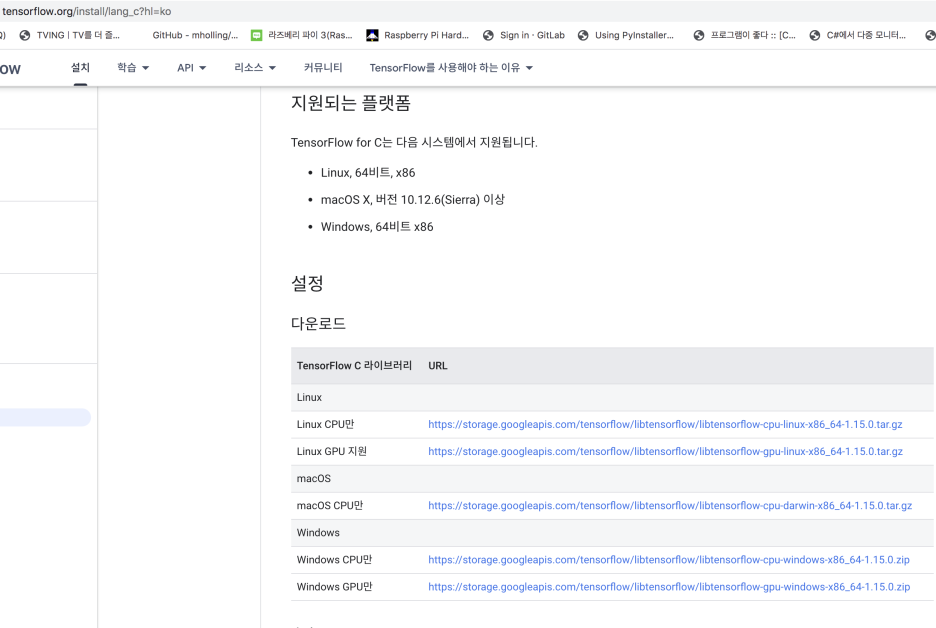Open the GitHub - mholling bookmark
936x628 pixels.
pos(195,35)
